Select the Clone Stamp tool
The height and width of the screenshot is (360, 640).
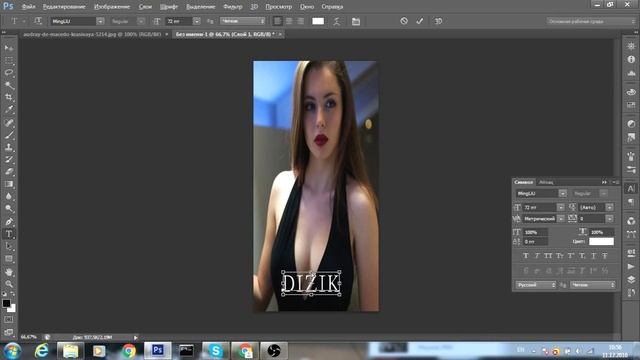tap(9, 147)
